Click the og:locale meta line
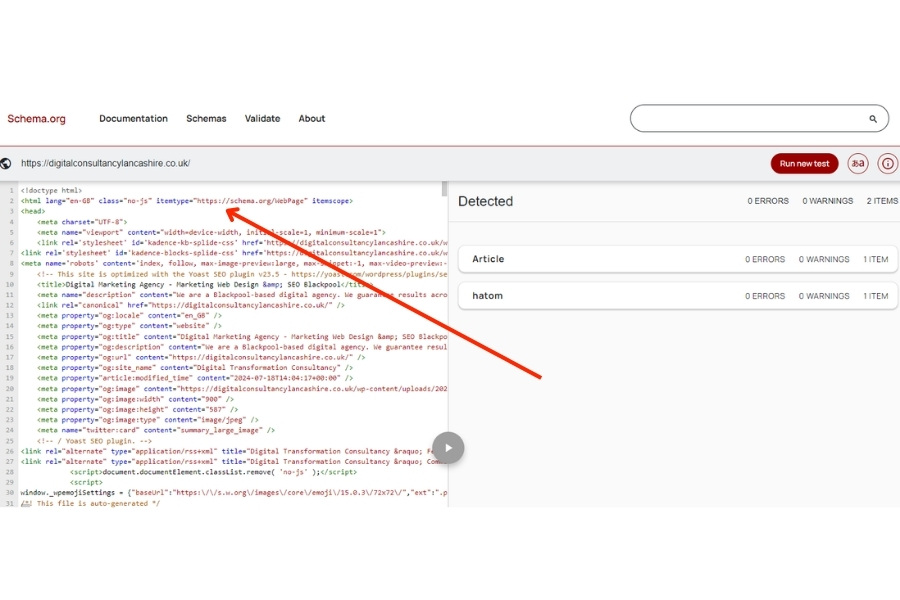The width and height of the screenshot is (900, 600). [129, 315]
